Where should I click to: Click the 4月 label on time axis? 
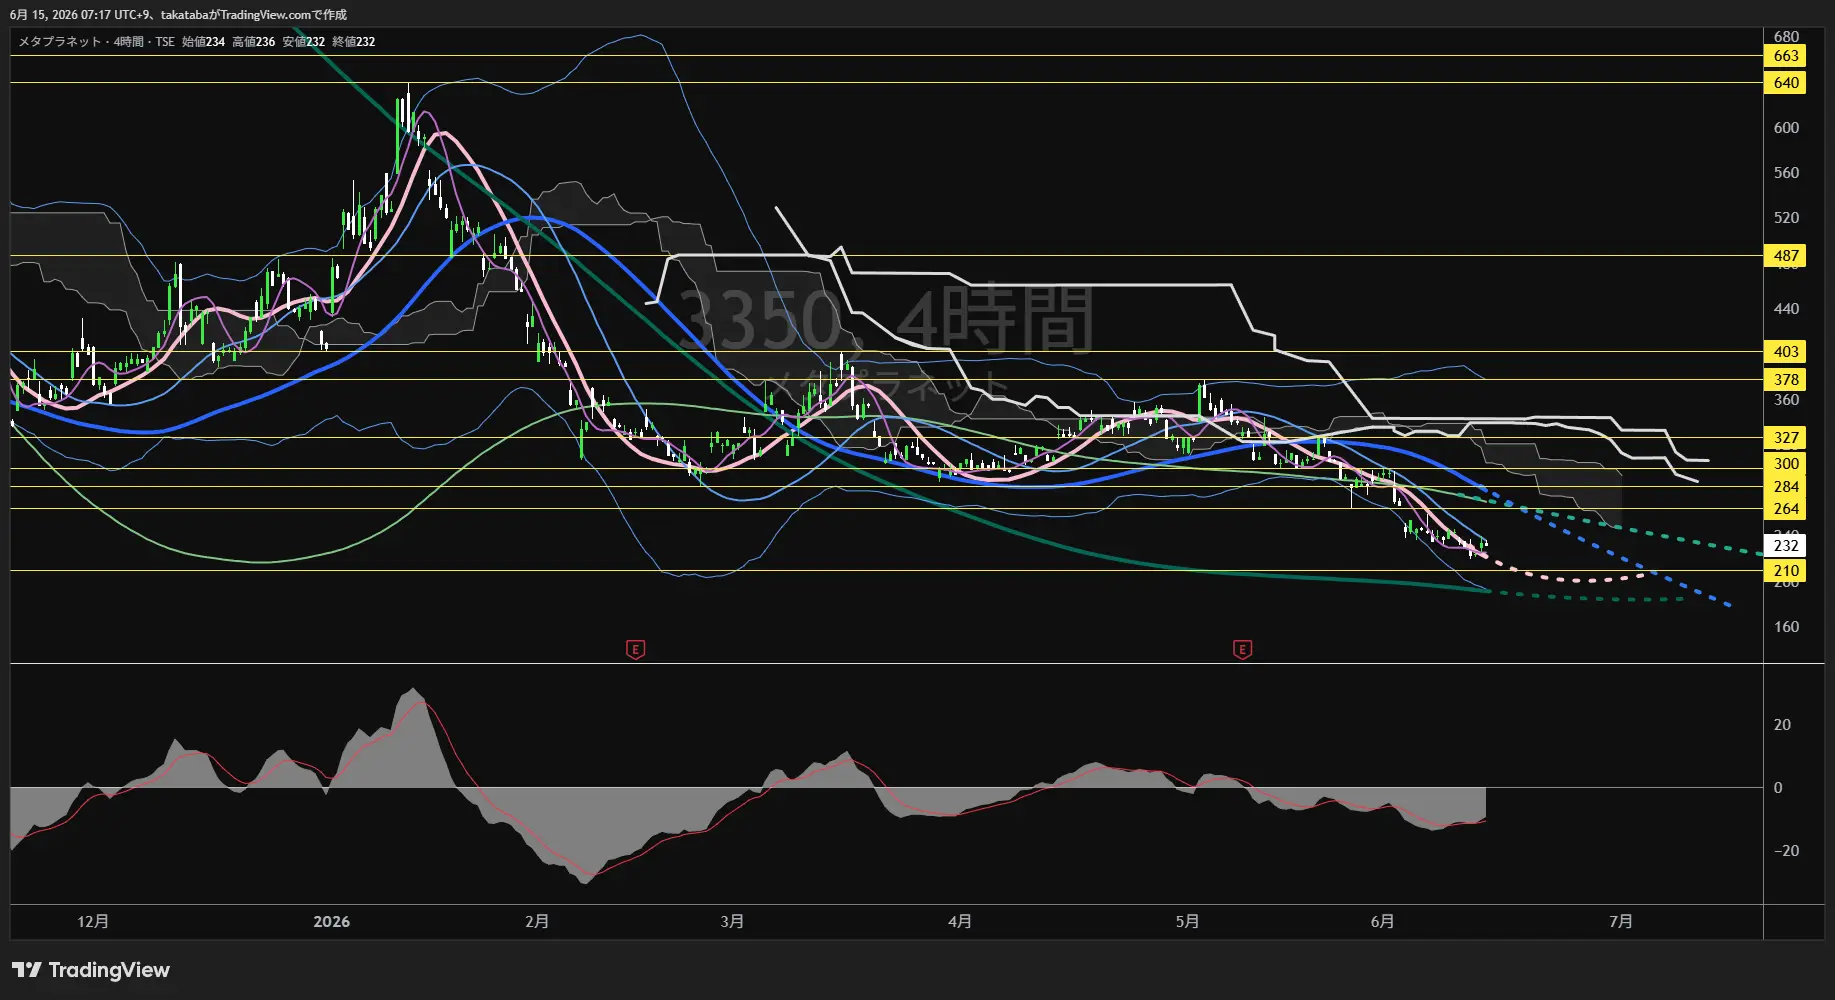point(960,921)
